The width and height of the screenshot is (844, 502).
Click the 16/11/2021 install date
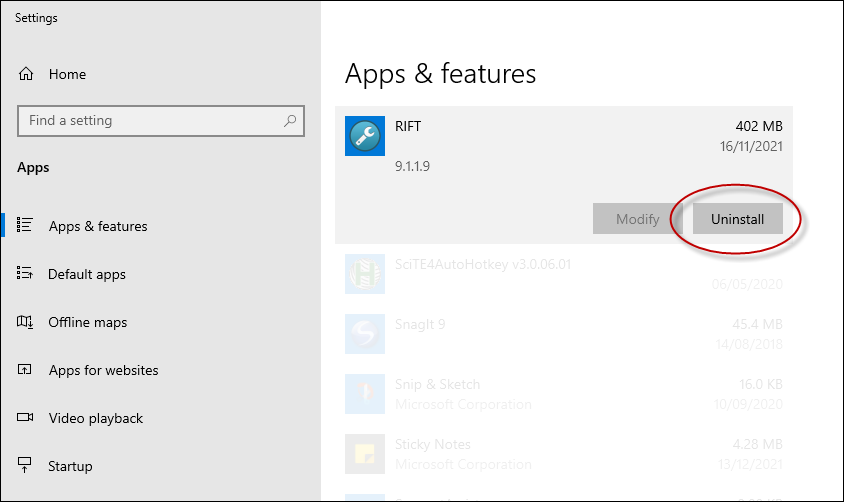tap(751, 146)
